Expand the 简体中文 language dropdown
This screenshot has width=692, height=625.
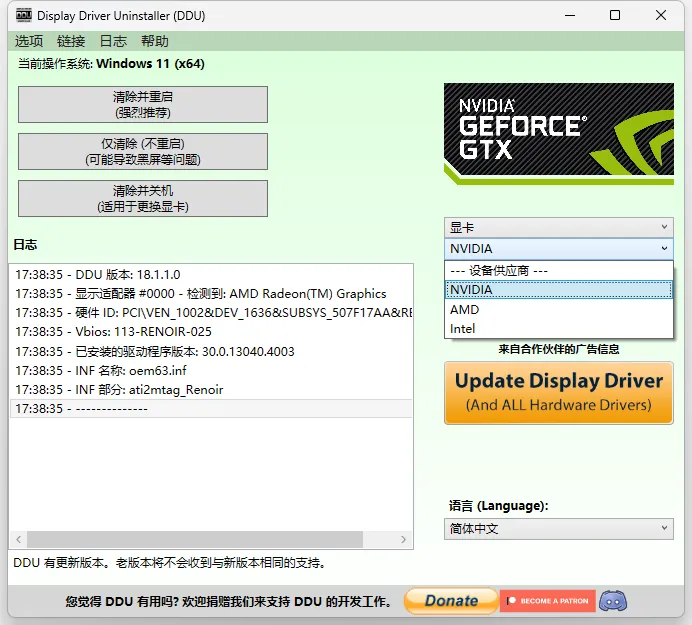558,528
